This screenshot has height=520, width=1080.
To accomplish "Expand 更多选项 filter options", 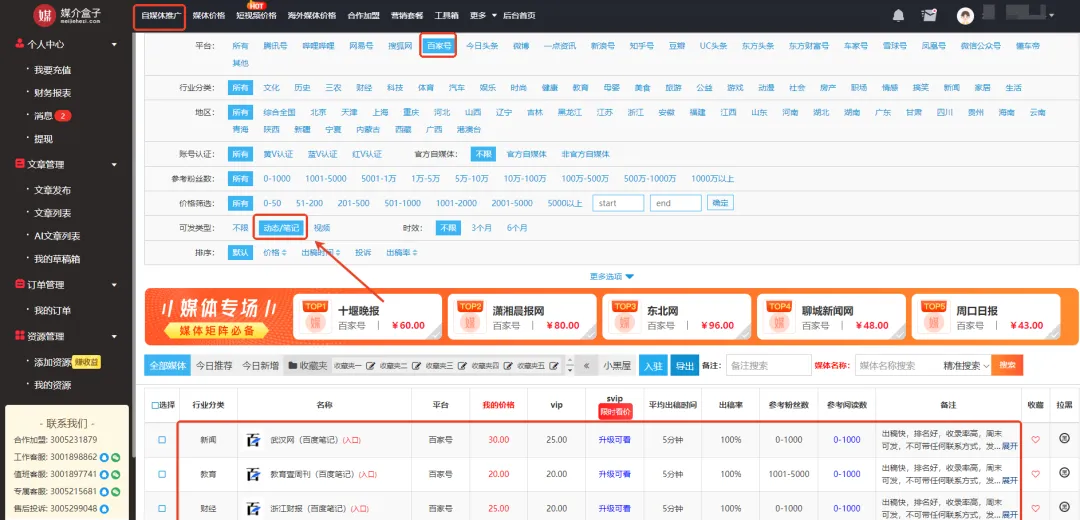I will tap(612, 276).
